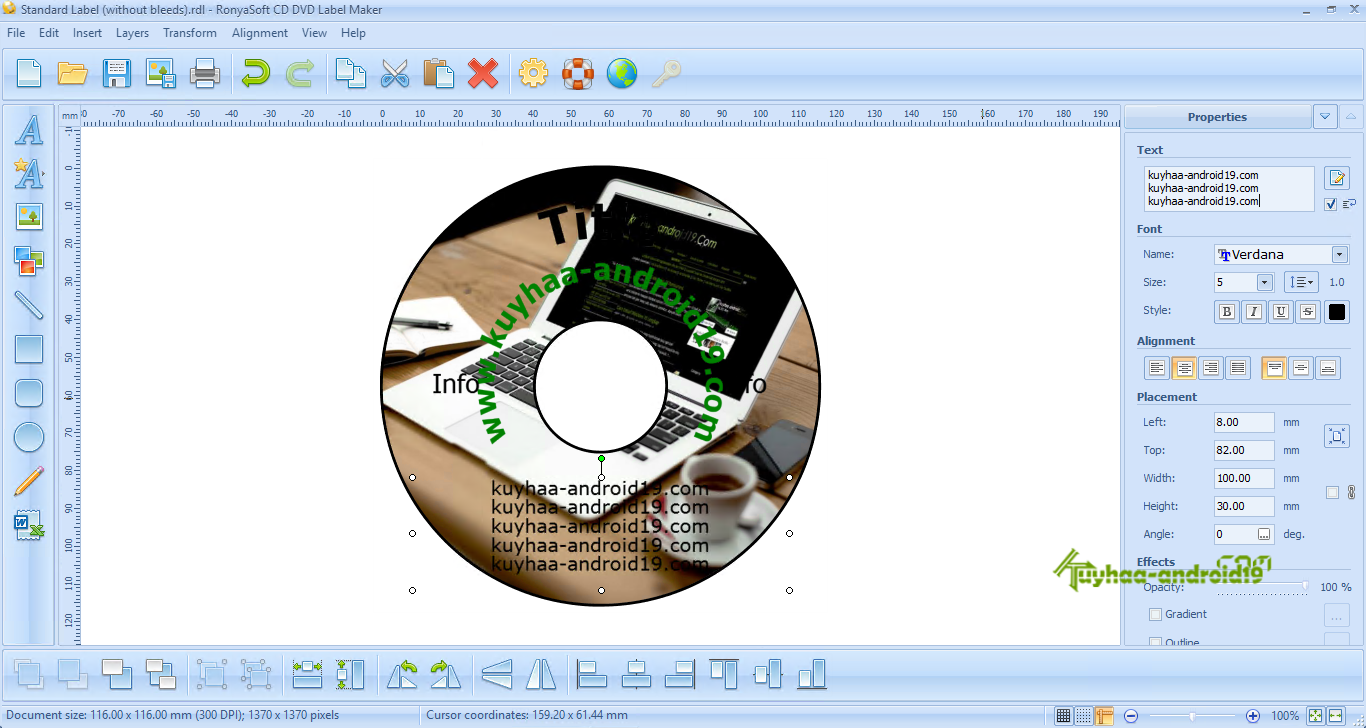Open the font Name dropdown
Image resolution: width=1366 pixels, height=728 pixels.
(1339, 254)
